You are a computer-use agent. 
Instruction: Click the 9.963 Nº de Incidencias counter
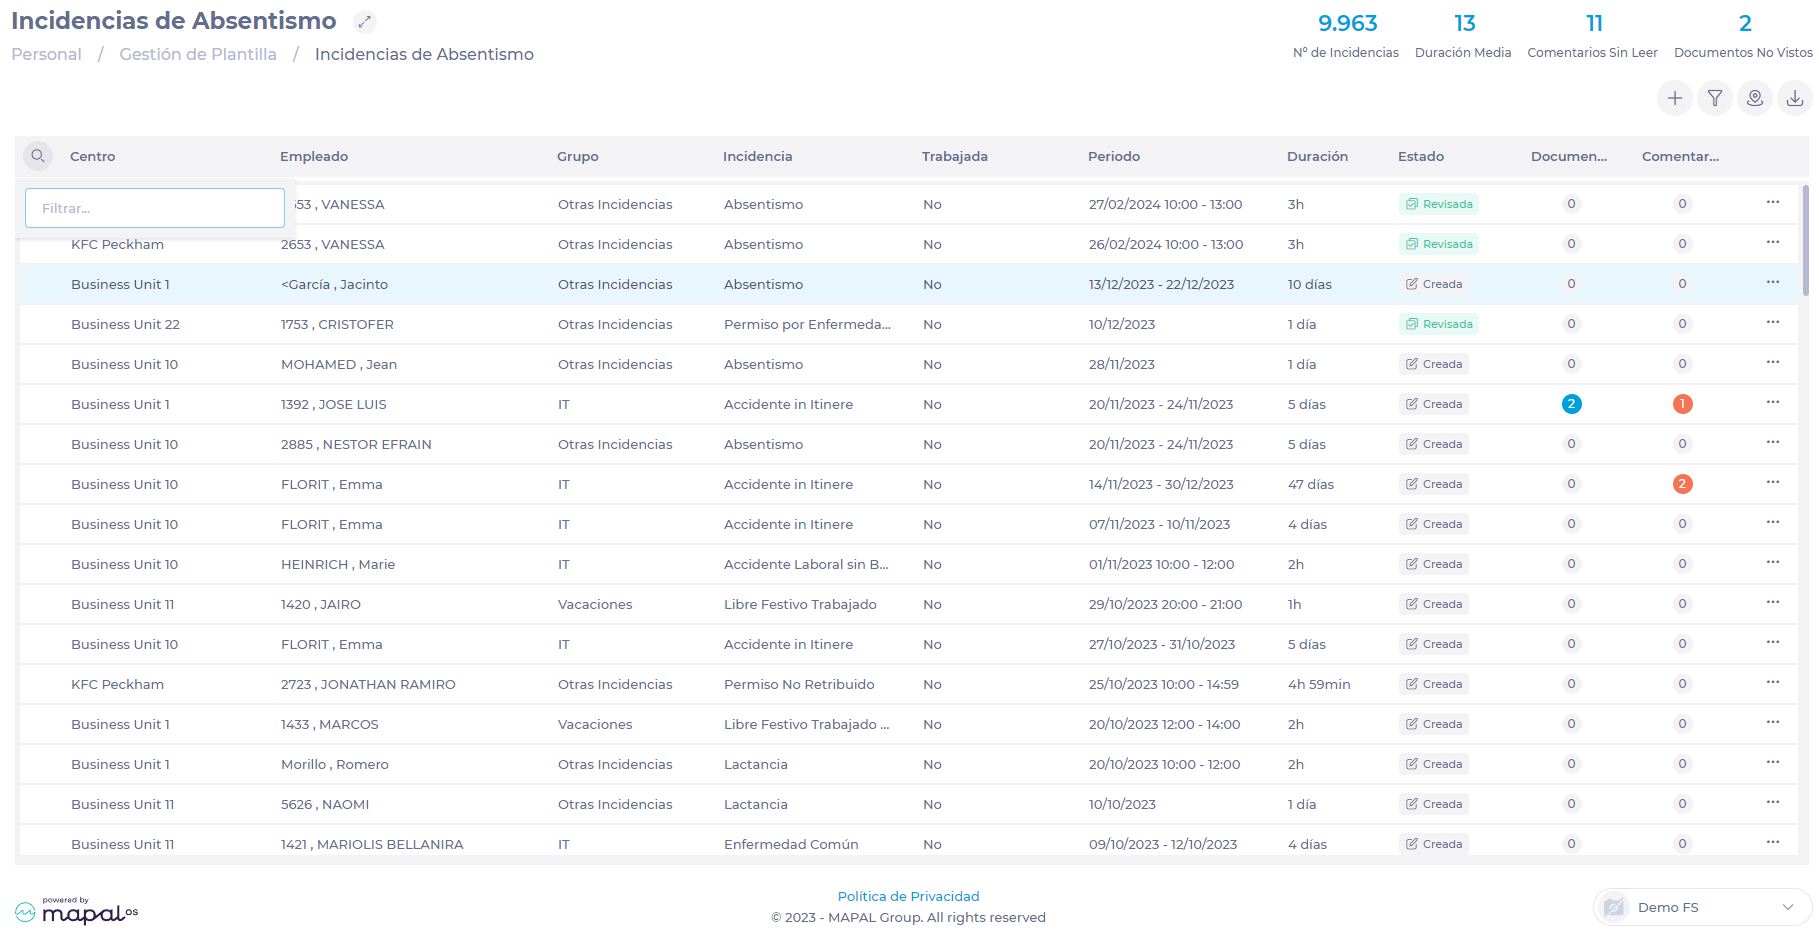coord(1346,35)
